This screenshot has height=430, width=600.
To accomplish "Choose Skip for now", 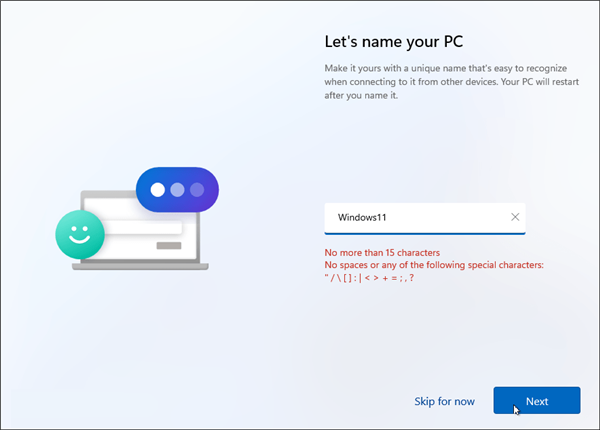I will click(444, 401).
